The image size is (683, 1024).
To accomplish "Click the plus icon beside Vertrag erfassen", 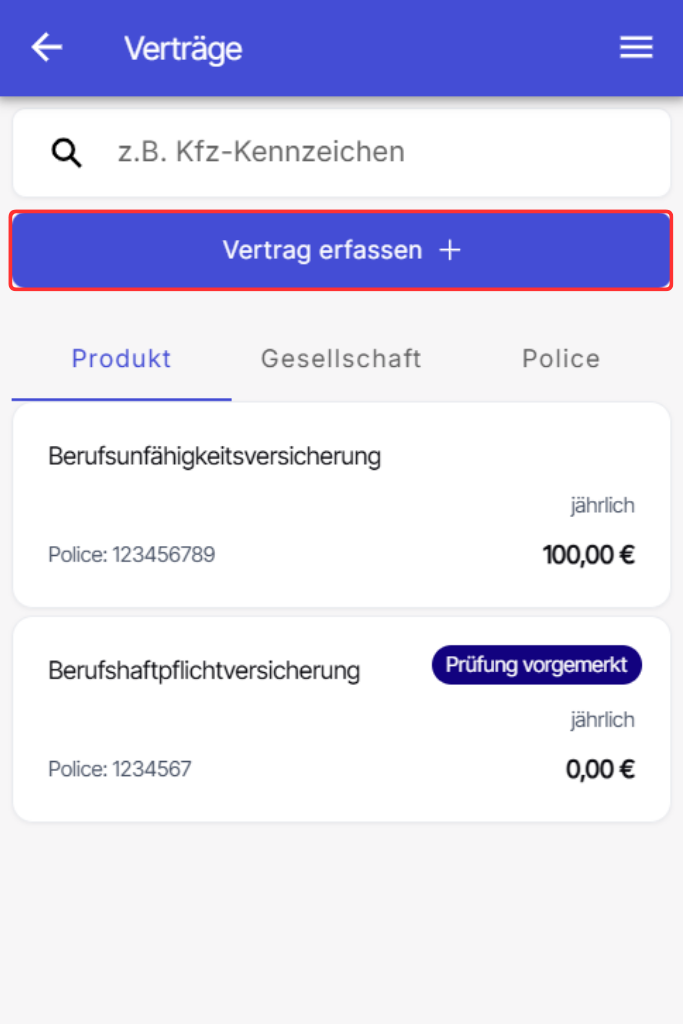I will click(450, 250).
